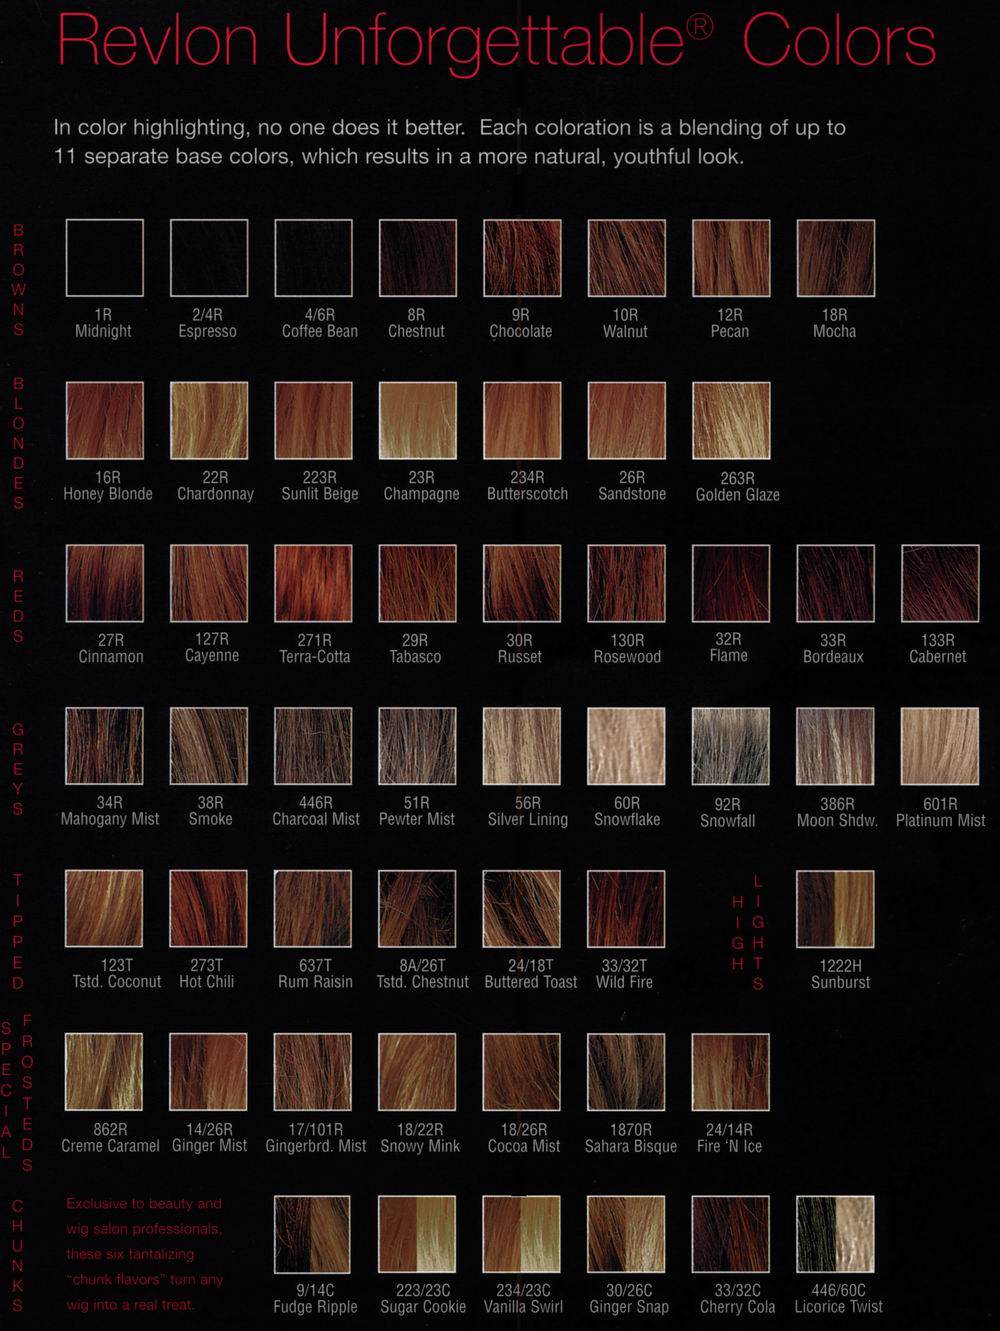
Task: Choose the 33/32T Wild Fire swatch
Action: [626, 909]
